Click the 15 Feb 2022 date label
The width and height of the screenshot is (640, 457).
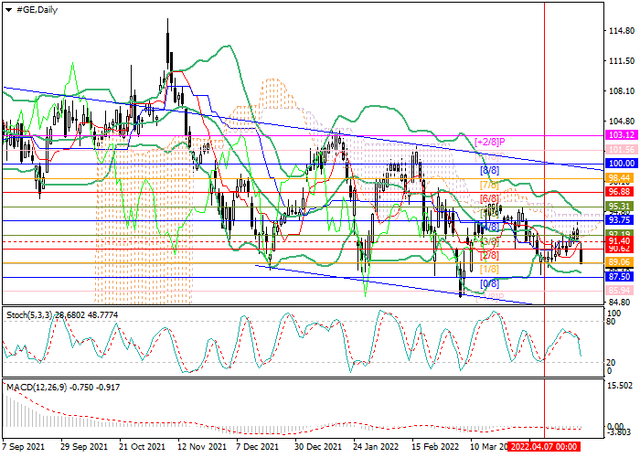click(435, 447)
